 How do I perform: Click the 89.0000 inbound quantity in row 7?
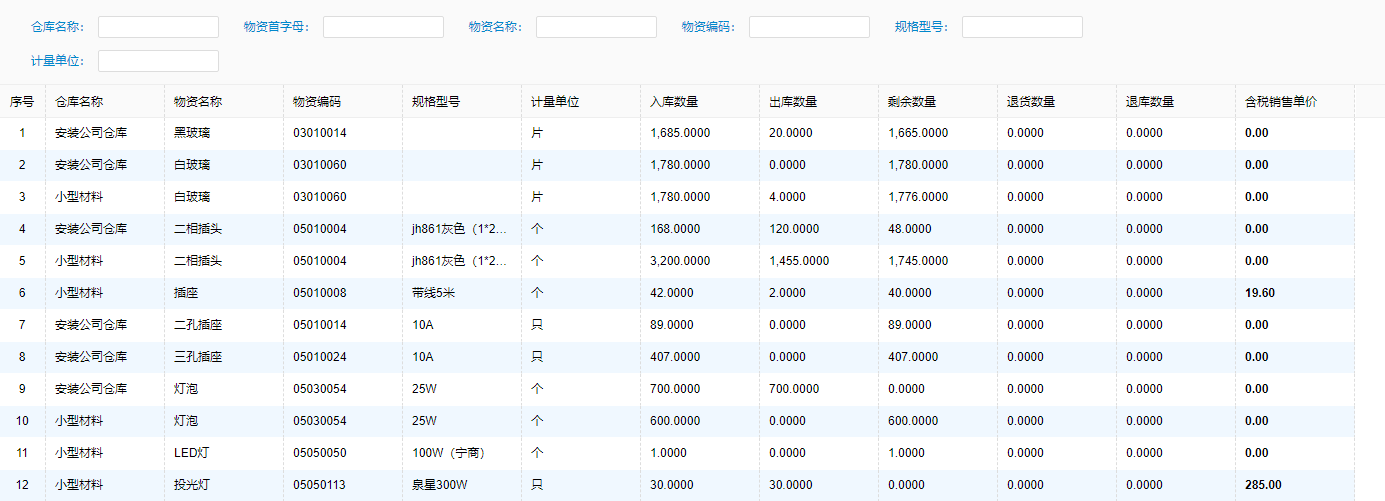point(672,325)
